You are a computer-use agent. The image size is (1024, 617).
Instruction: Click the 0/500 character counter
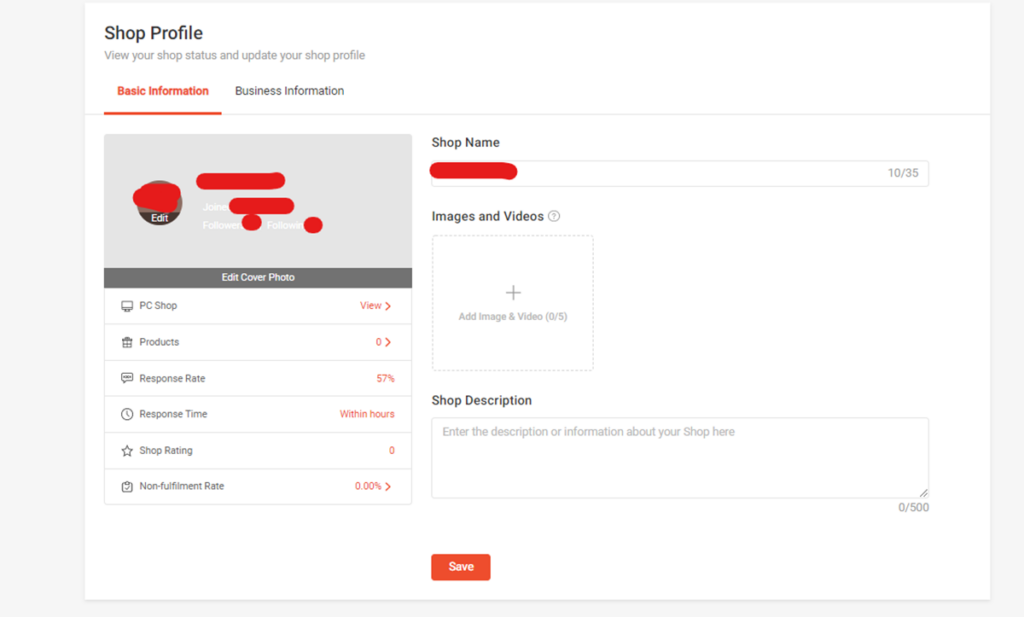(911, 507)
